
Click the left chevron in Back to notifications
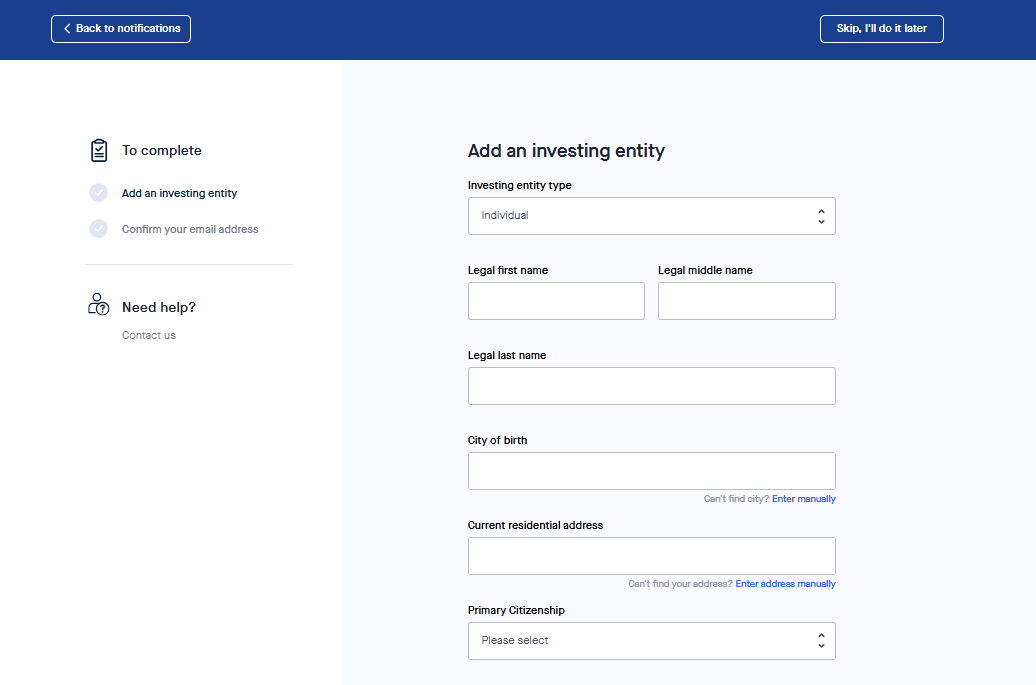[67, 29]
